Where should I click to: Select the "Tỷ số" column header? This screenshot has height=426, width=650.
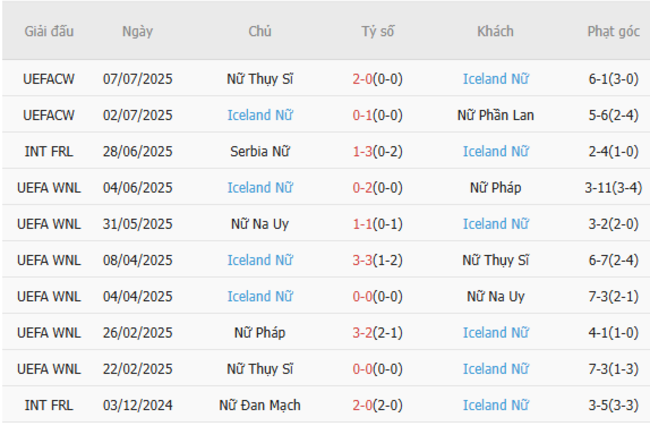(378, 32)
